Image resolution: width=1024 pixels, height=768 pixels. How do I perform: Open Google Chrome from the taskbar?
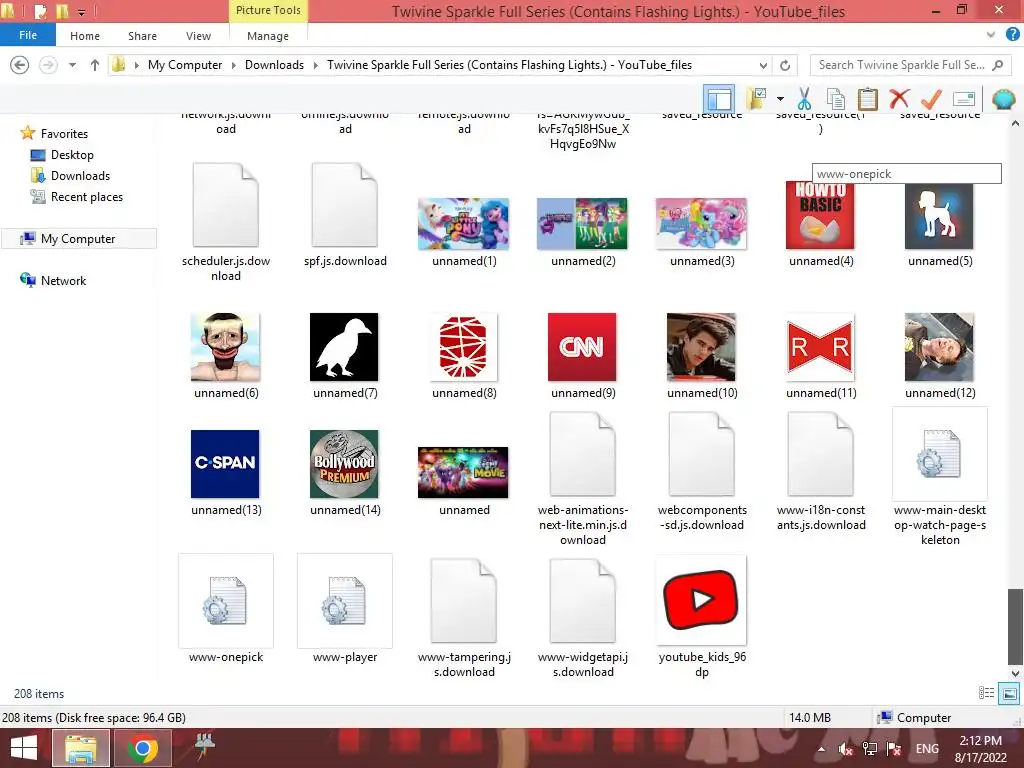(x=142, y=748)
